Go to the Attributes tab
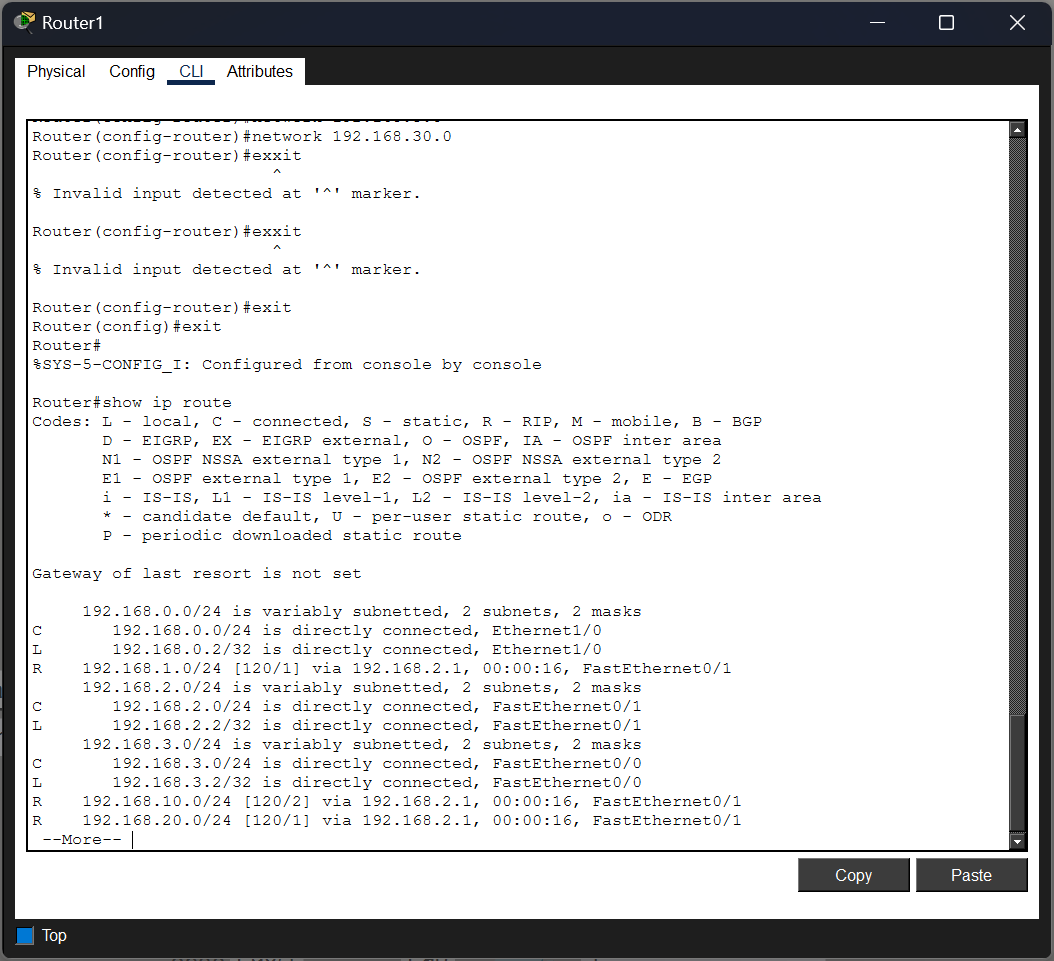 pyautogui.click(x=259, y=71)
